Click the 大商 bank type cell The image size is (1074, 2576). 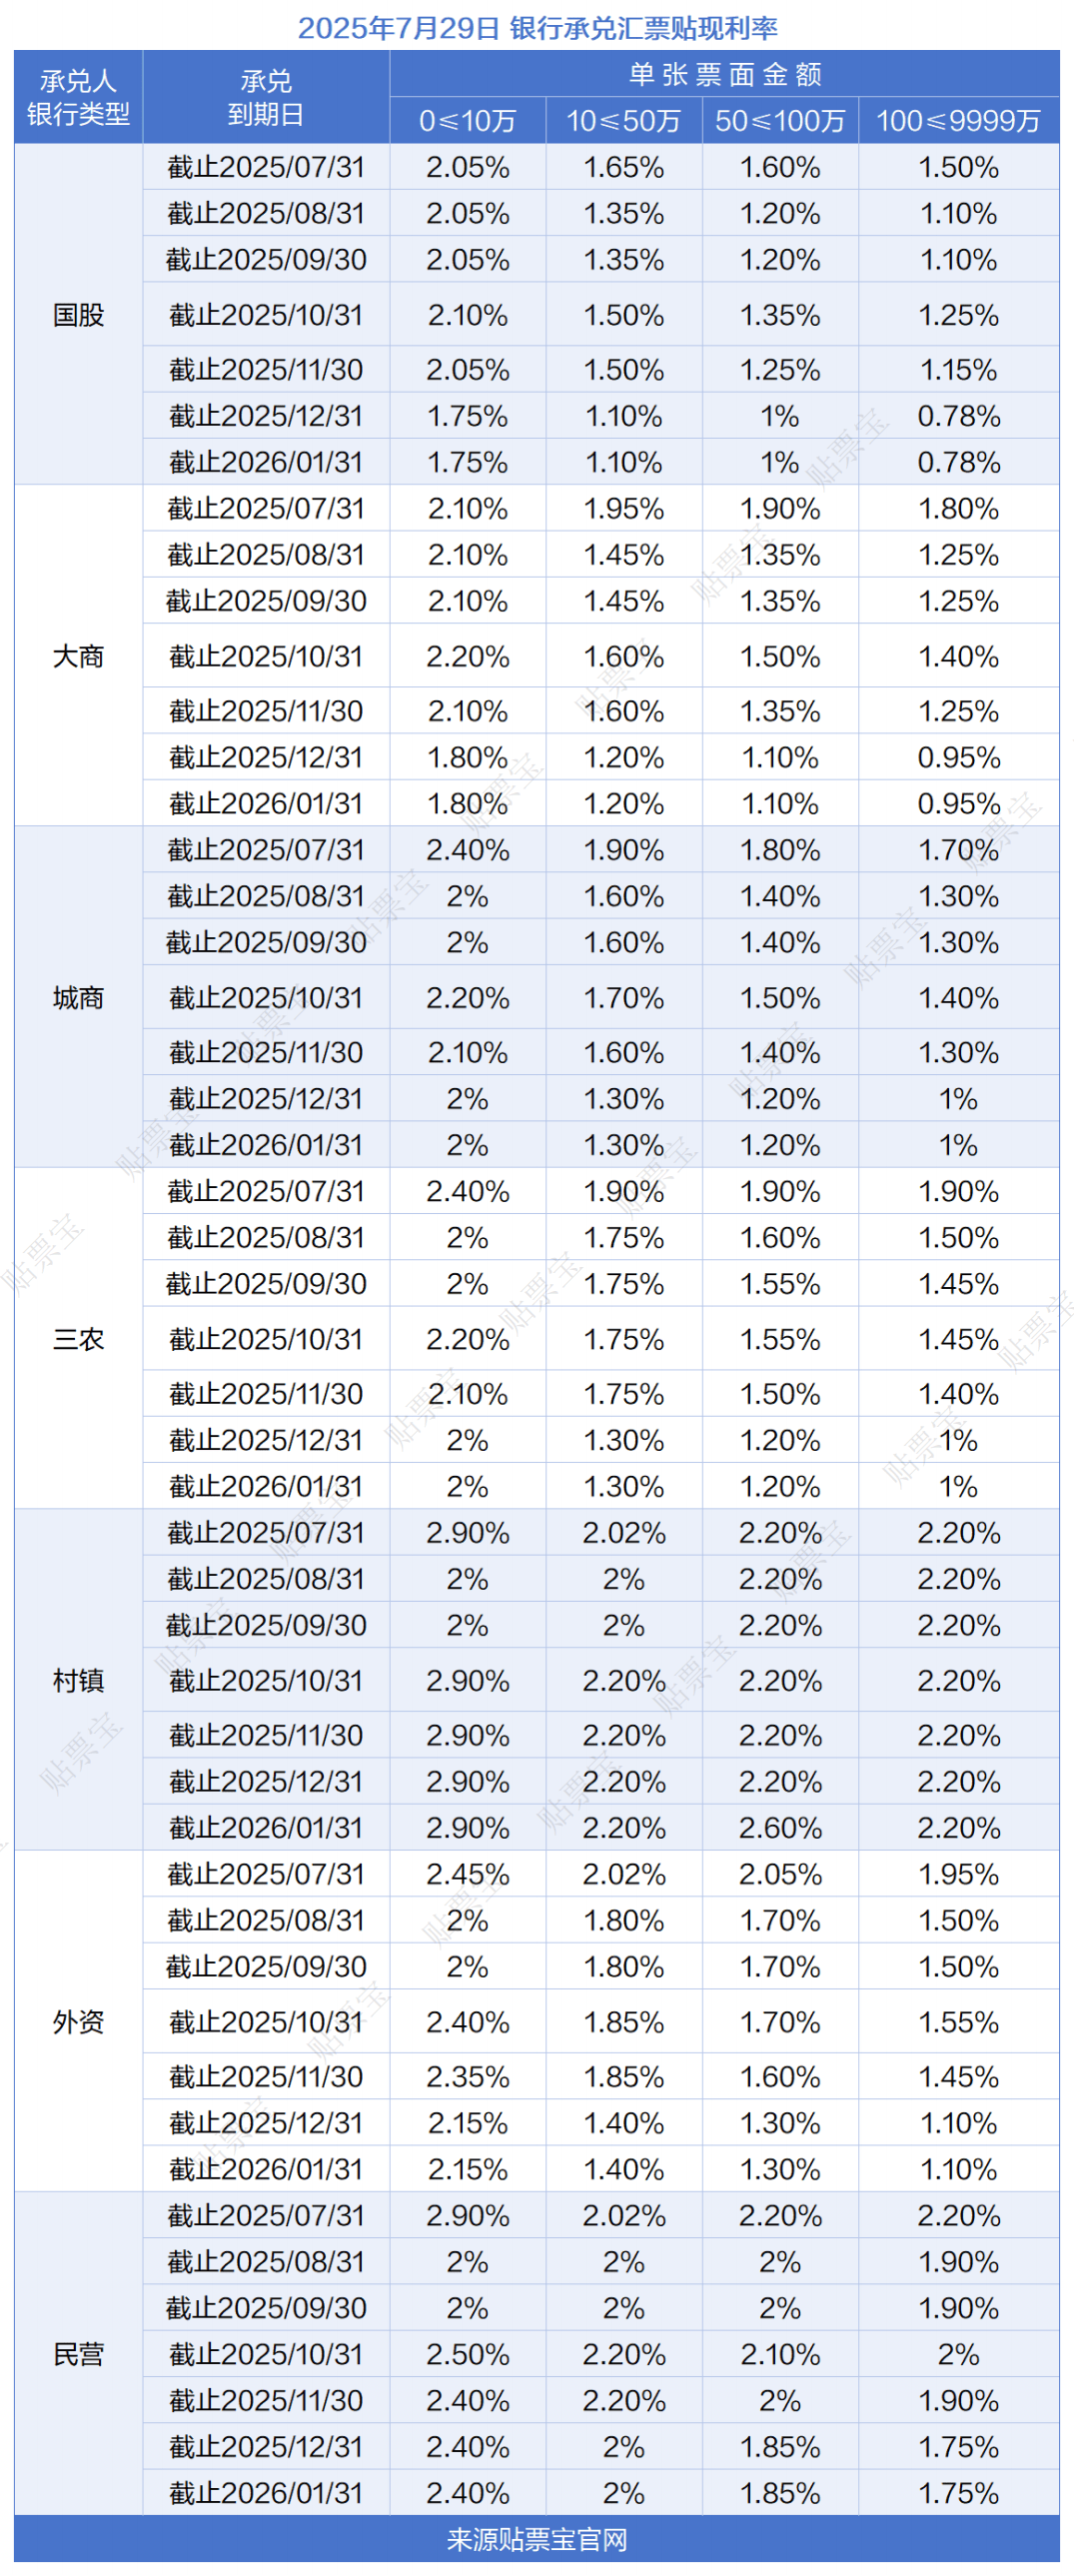click(x=78, y=656)
